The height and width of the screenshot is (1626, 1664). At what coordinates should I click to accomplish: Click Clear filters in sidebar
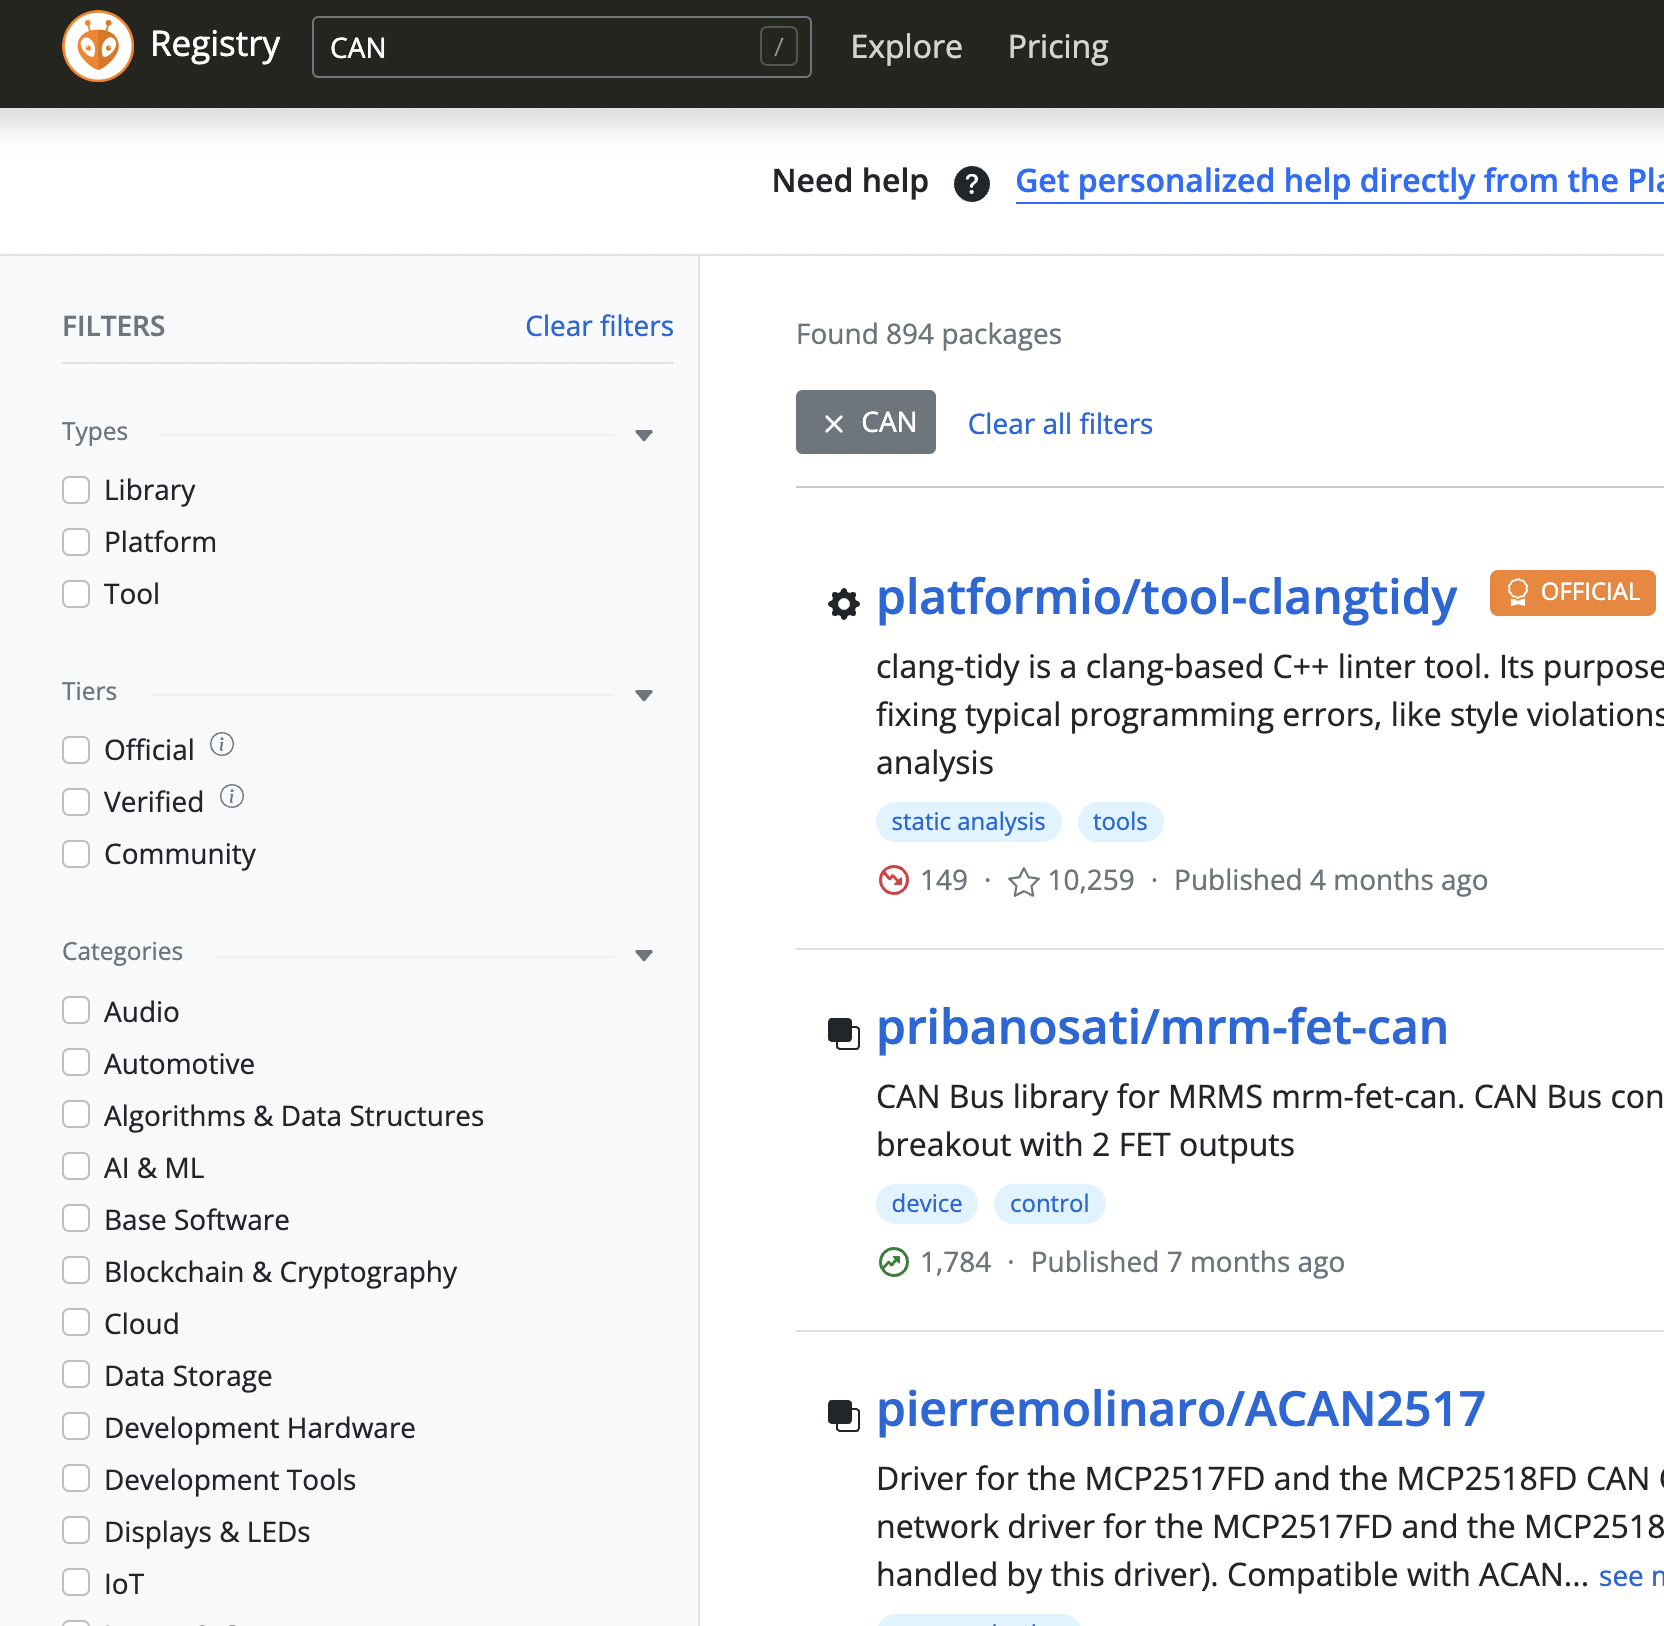[x=599, y=326]
